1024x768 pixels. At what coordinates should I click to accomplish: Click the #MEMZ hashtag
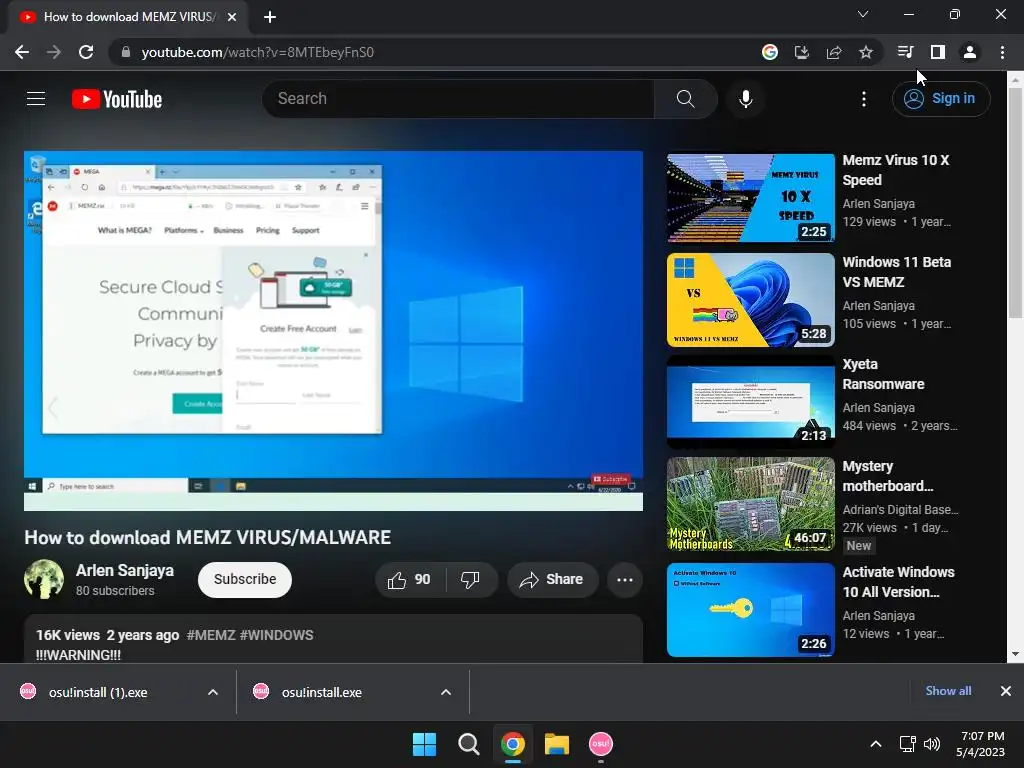pyautogui.click(x=210, y=635)
